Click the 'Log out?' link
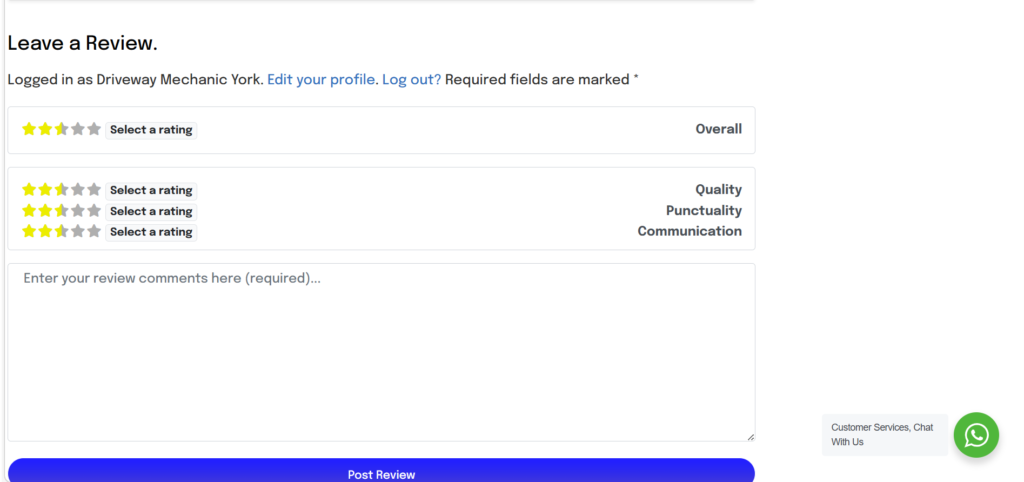Image resolution: width=1024 pixels, height=482 pixels. (x=411, y=79)
